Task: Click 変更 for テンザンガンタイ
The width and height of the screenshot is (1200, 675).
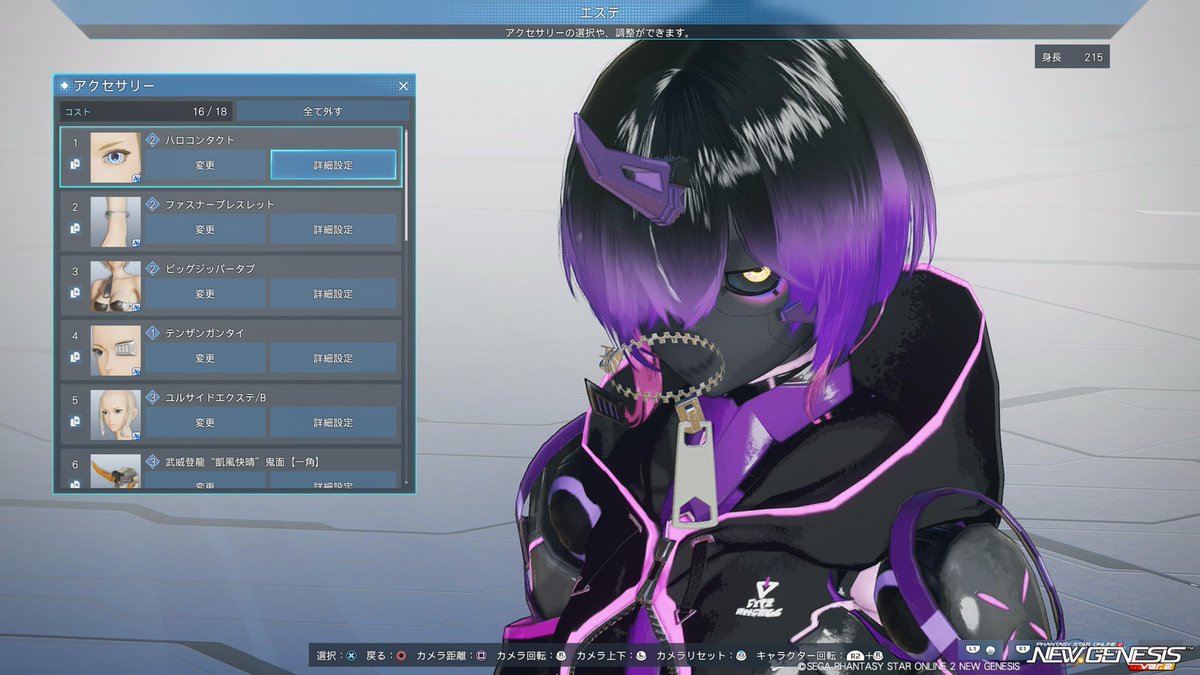Action: coord(205,358)
